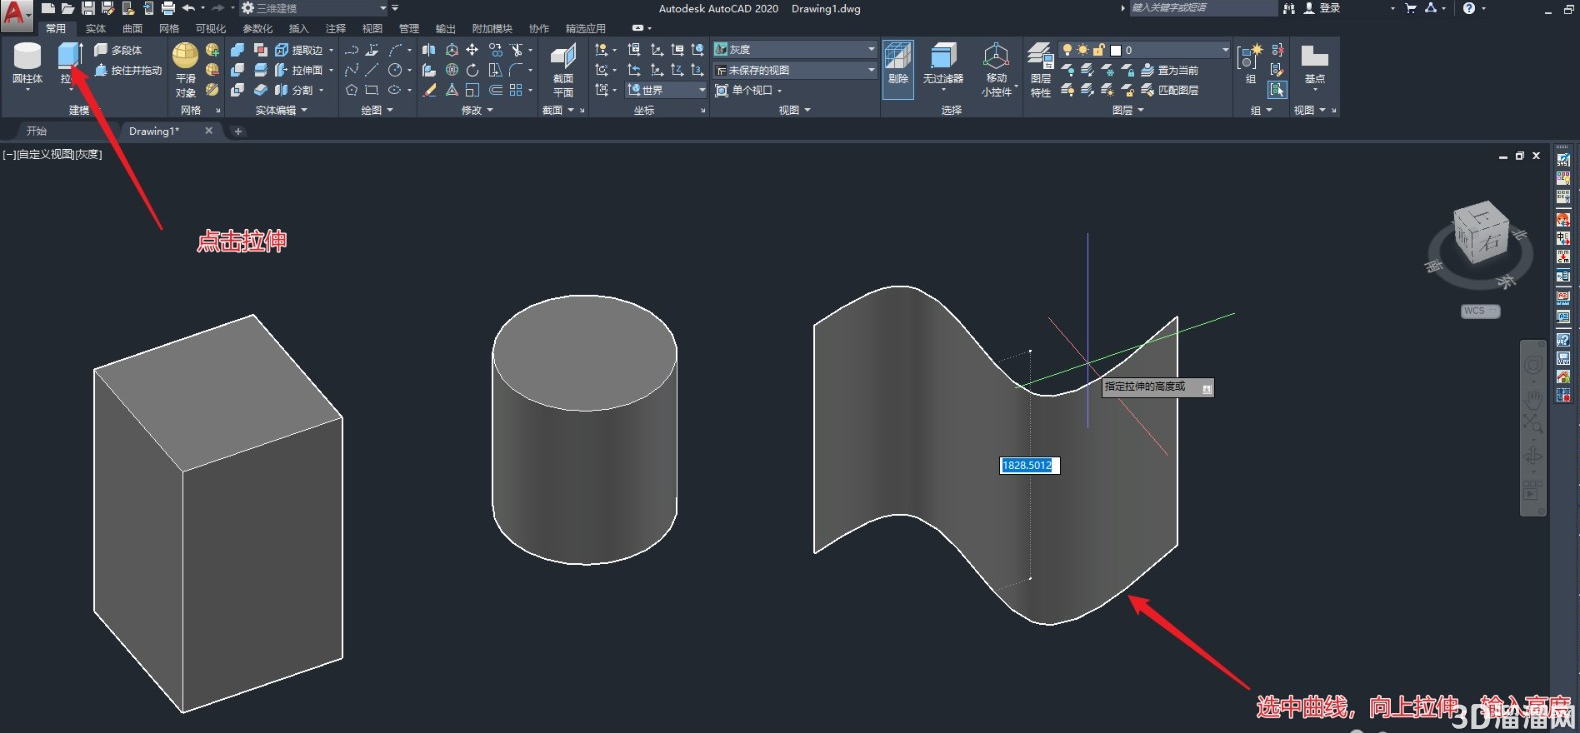The width and height of the screenshot is (1580, 733).
Task: Open the 世界 coordinate system dropdown
Action: (666, 90)
